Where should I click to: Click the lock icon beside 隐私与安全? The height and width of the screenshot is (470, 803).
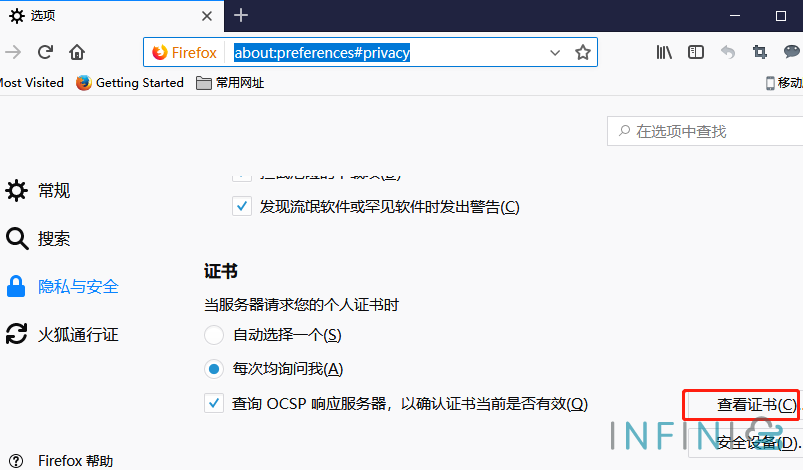tap(16, 286)
